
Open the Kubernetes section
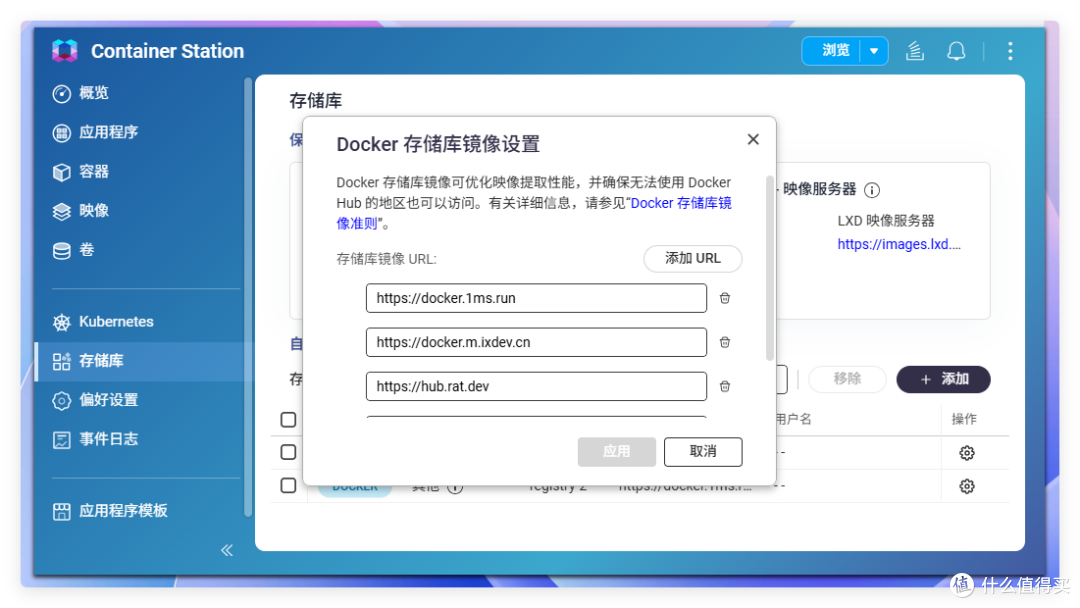click(x=103, y=322)
